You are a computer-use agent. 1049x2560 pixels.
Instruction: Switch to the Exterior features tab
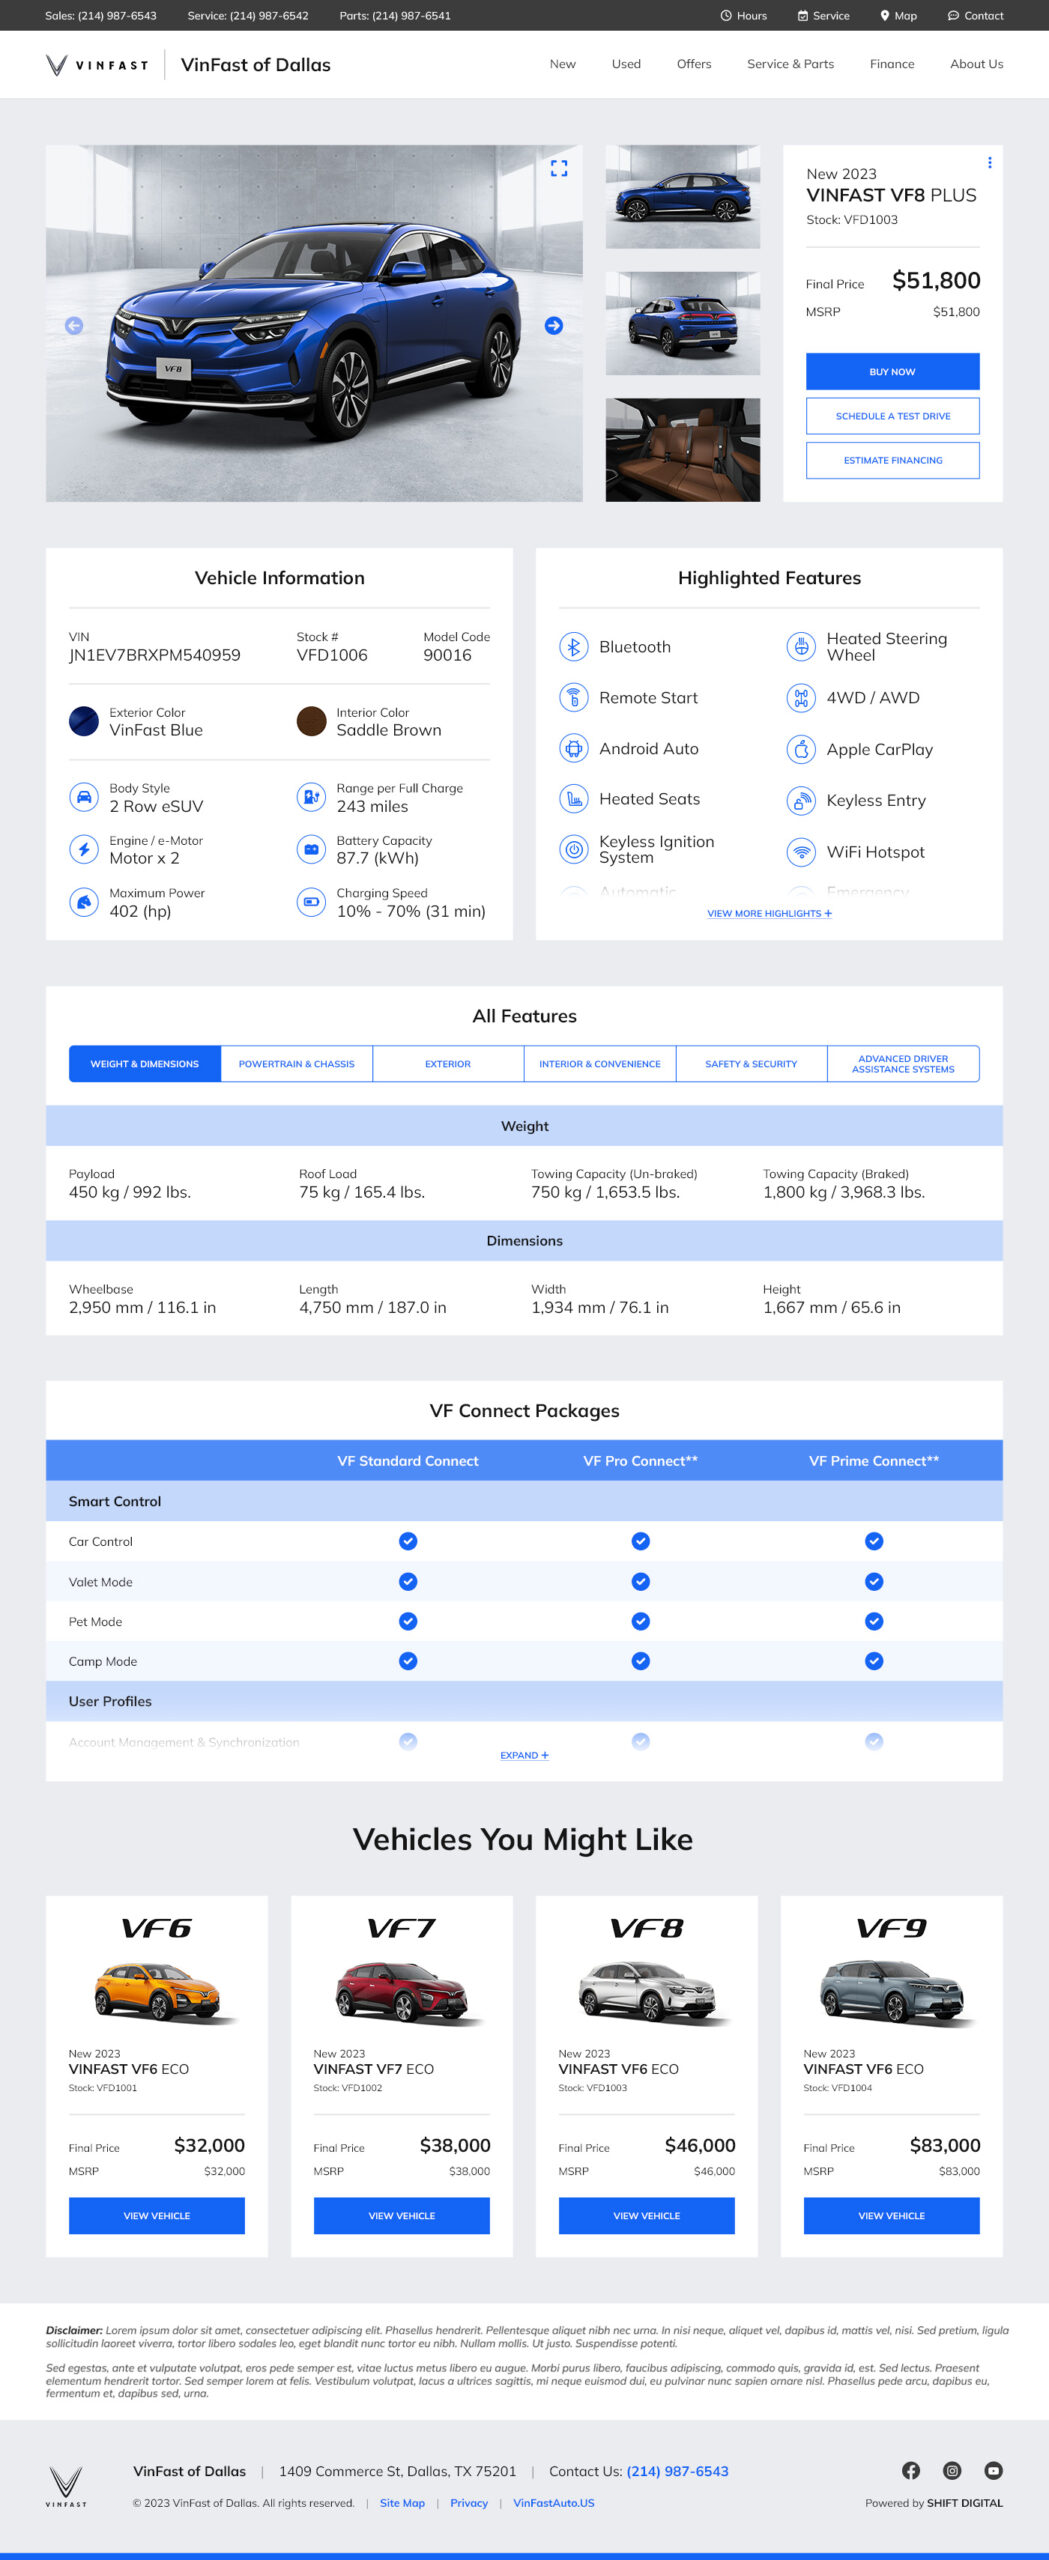[x=448, y=1064]
